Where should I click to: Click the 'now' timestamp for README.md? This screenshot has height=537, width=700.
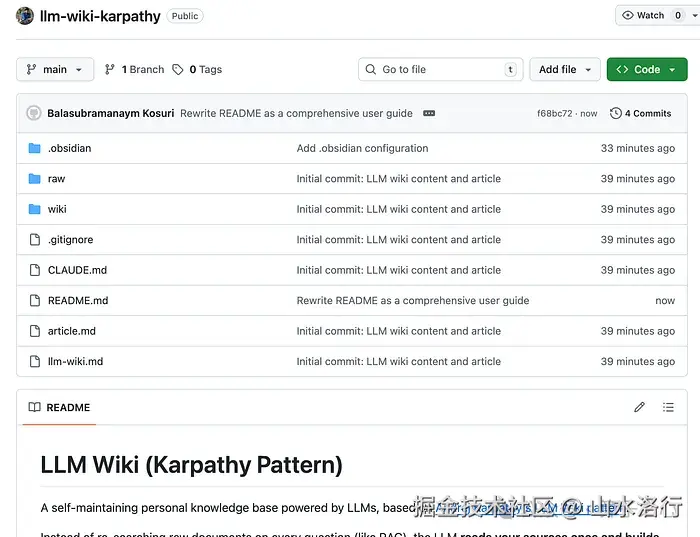coord(665,300)
